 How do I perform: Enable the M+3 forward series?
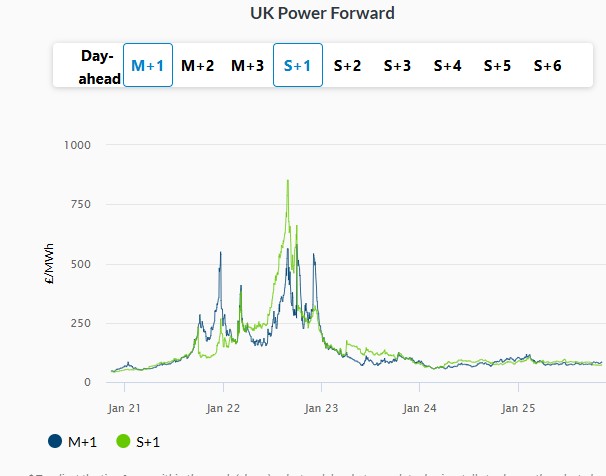[x=247, y=66]
